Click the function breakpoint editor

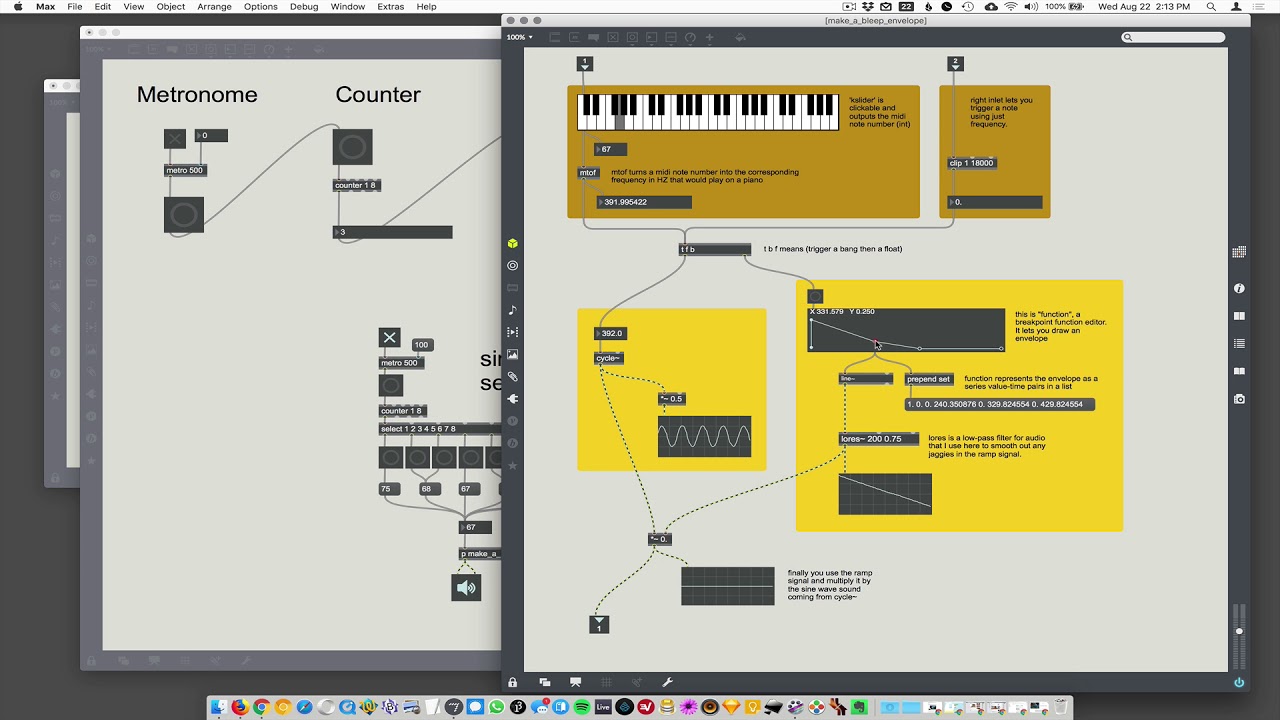[x=906, y=330]
